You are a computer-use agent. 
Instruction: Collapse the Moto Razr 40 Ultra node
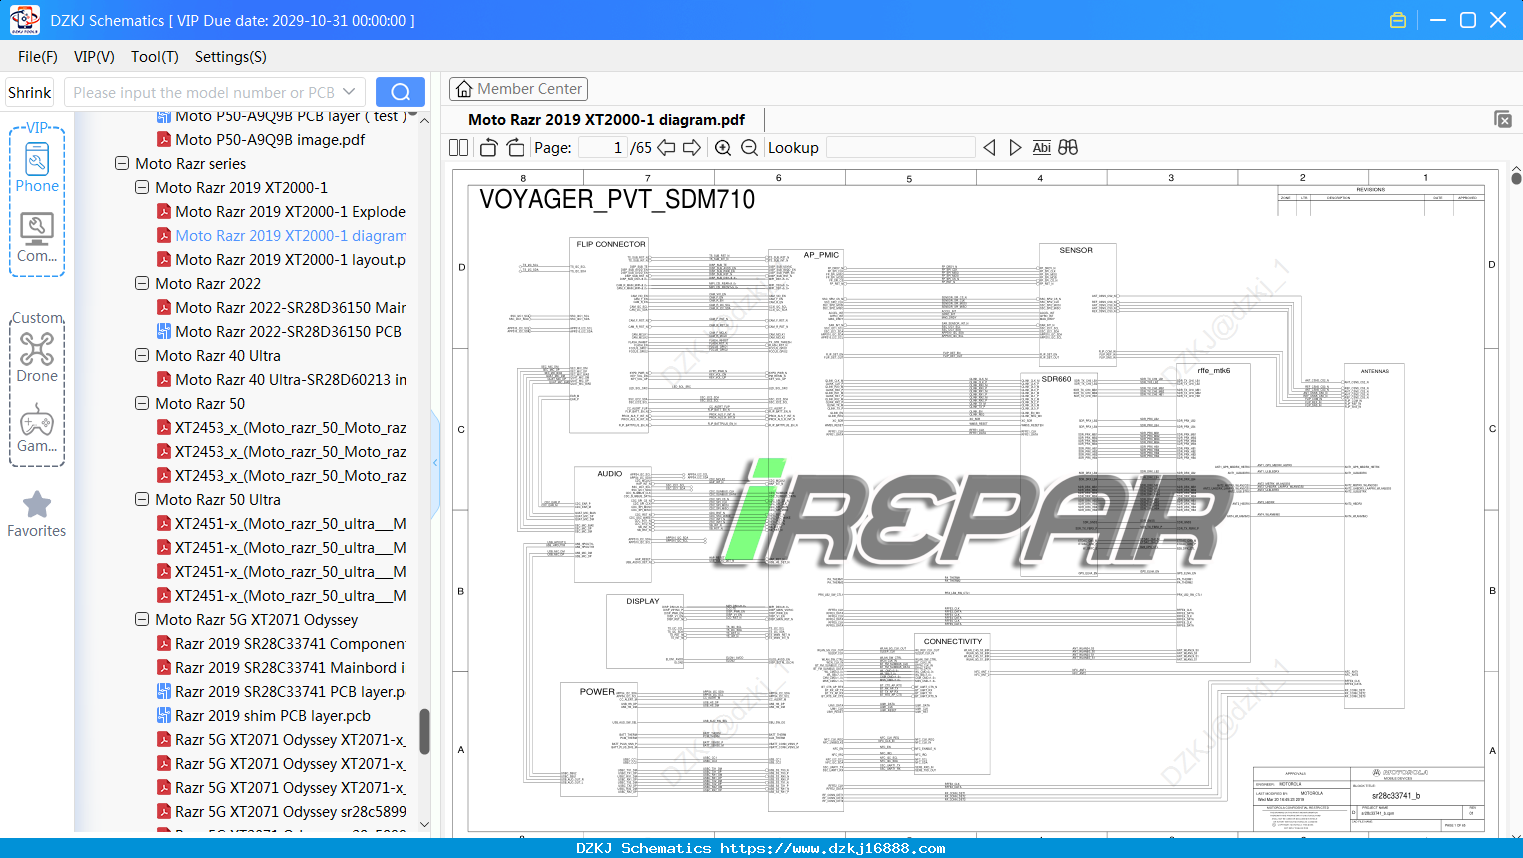(142, 355)
